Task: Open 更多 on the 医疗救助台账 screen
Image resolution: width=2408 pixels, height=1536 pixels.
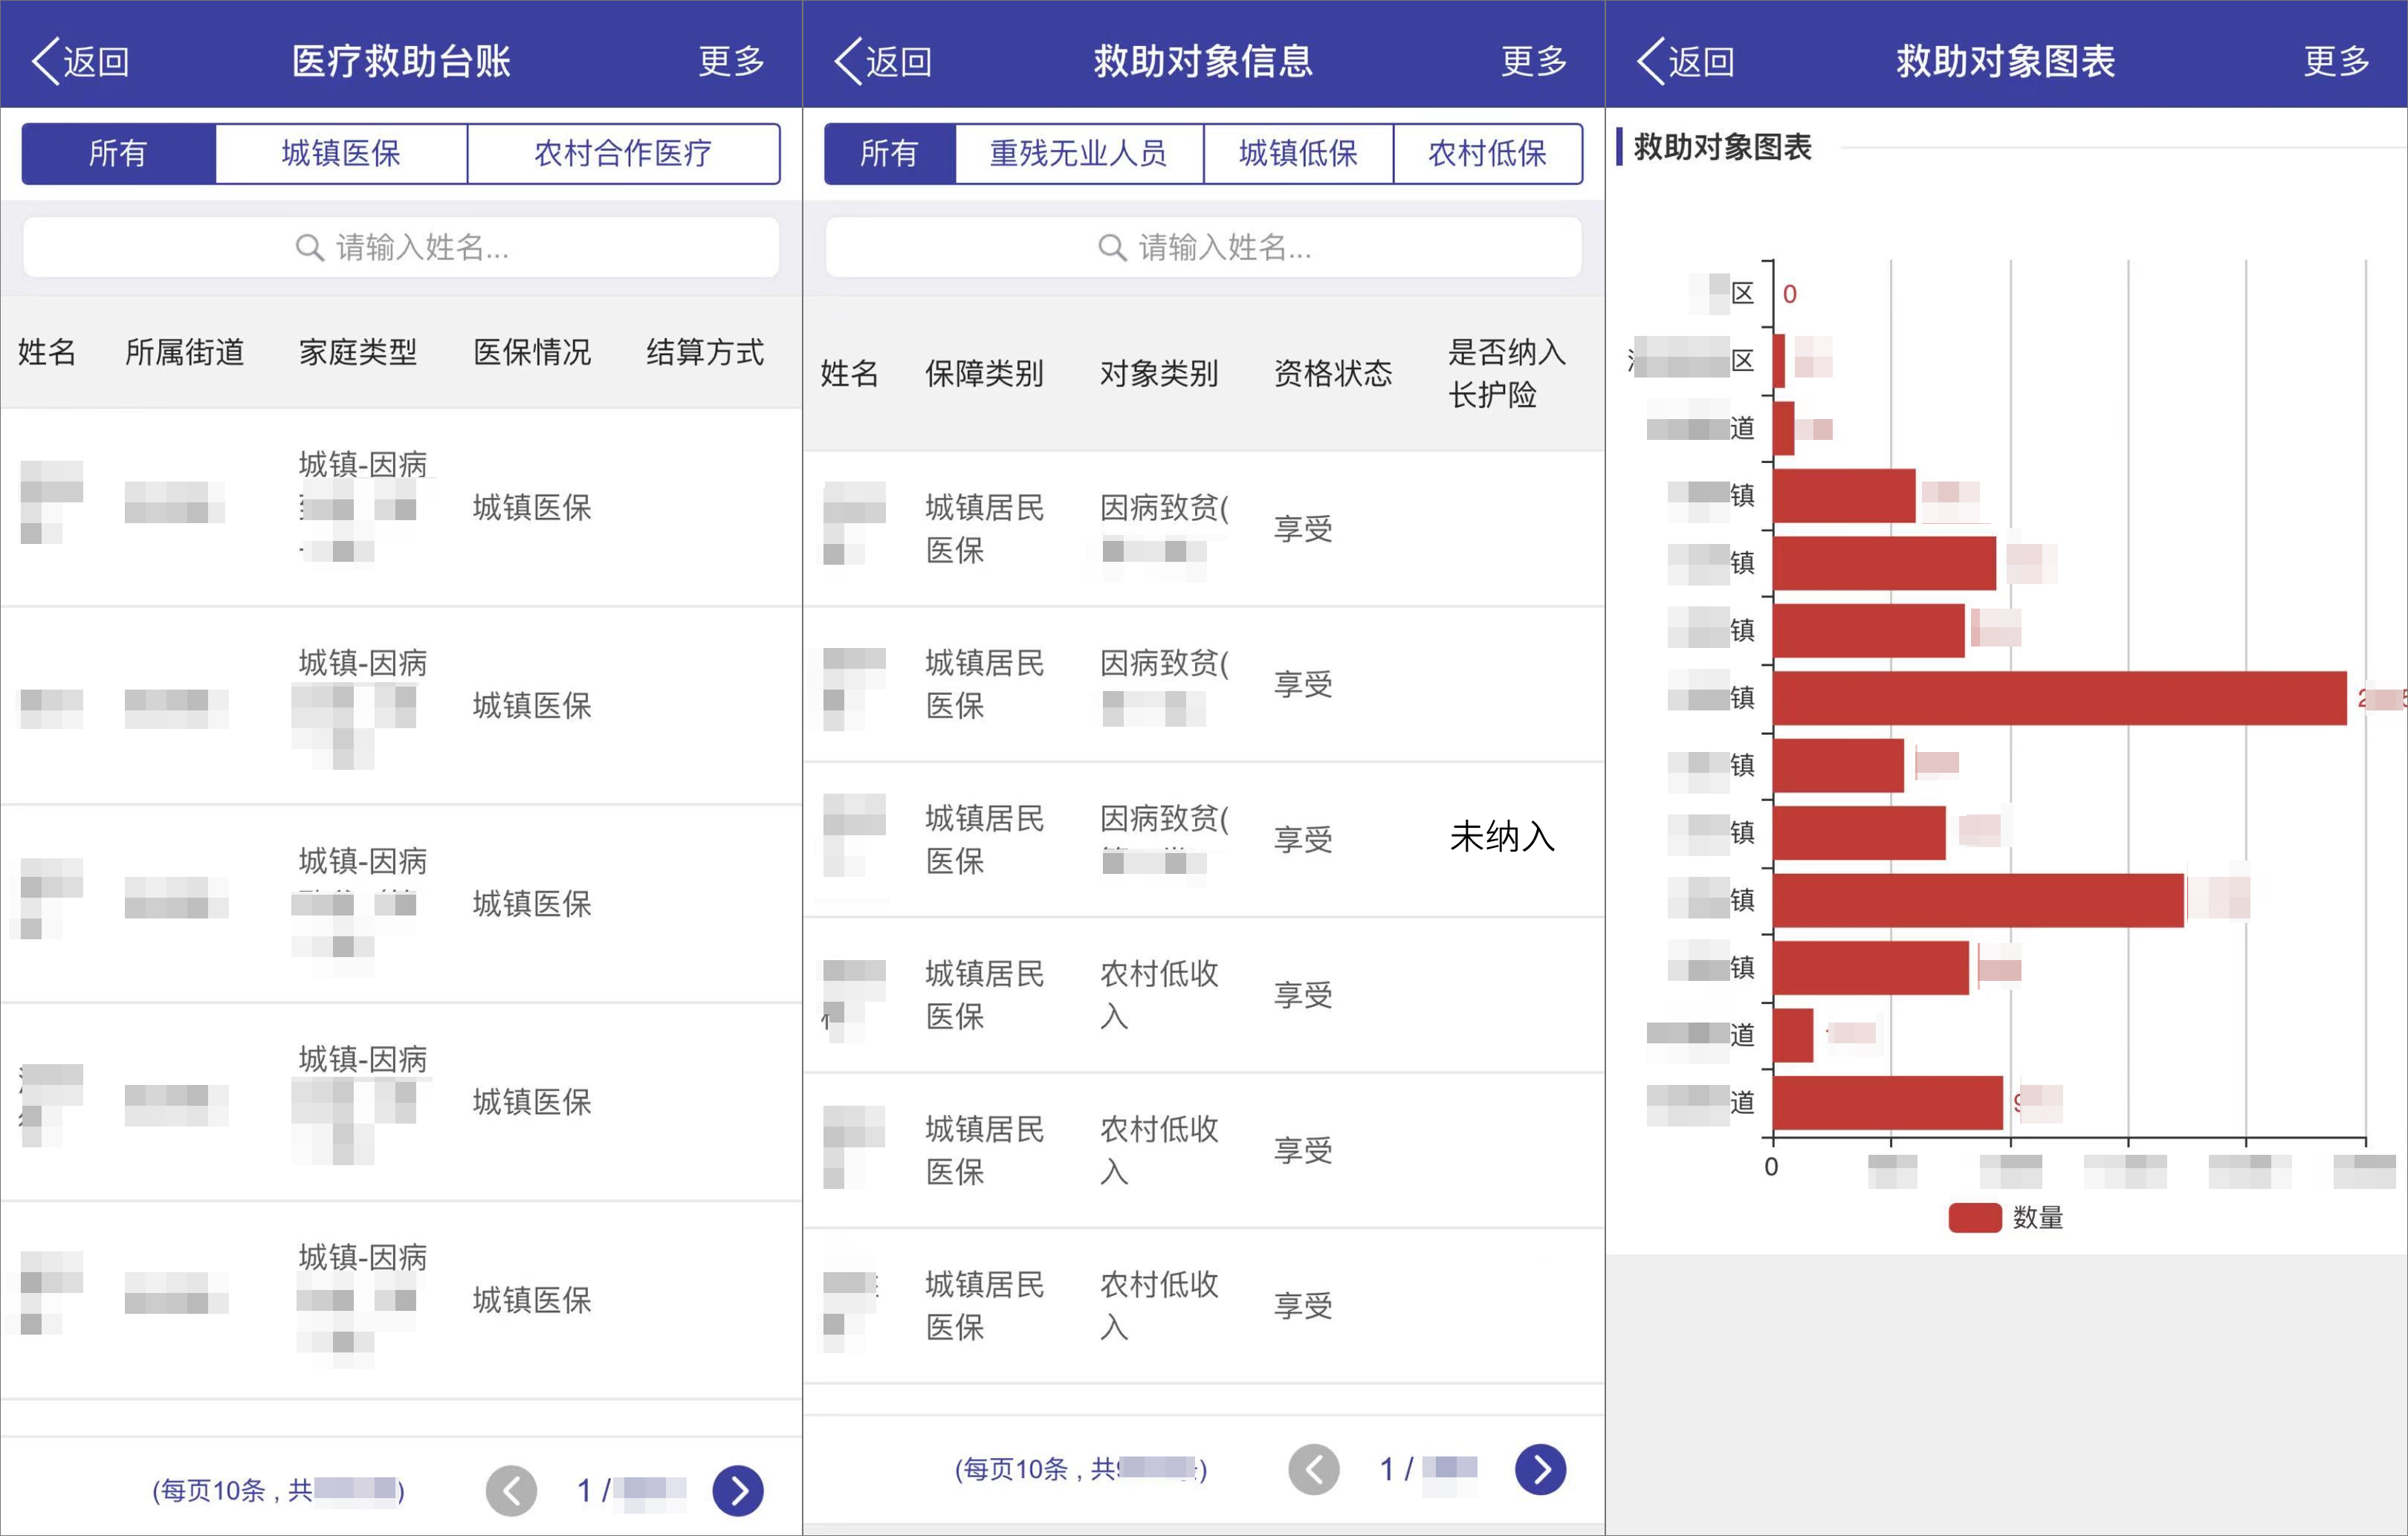Action: 731,60
